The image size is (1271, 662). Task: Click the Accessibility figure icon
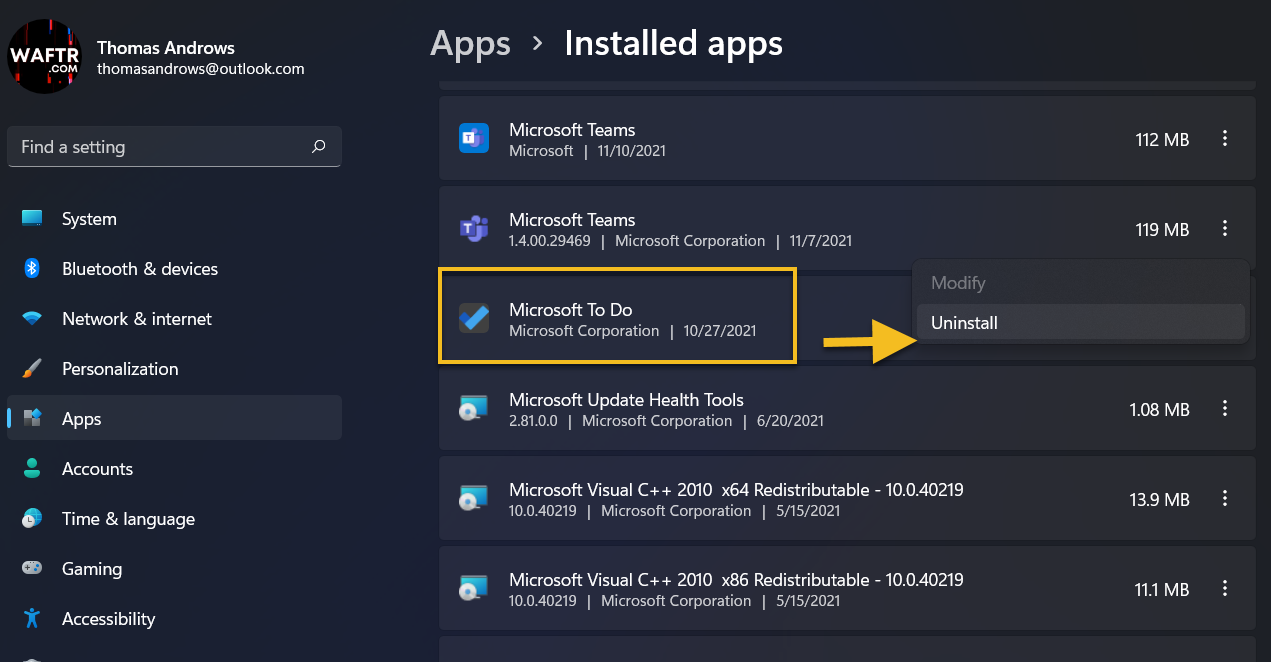coord(32,619)
